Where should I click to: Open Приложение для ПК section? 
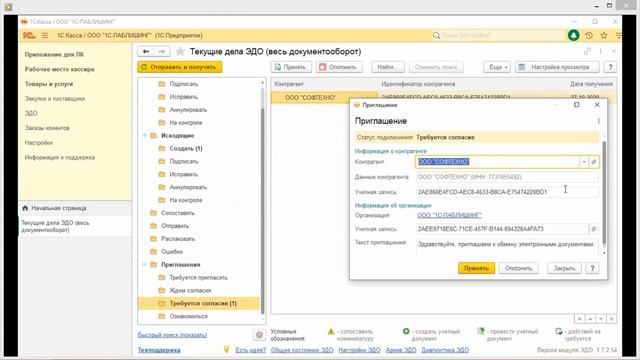tap(54, 54)
